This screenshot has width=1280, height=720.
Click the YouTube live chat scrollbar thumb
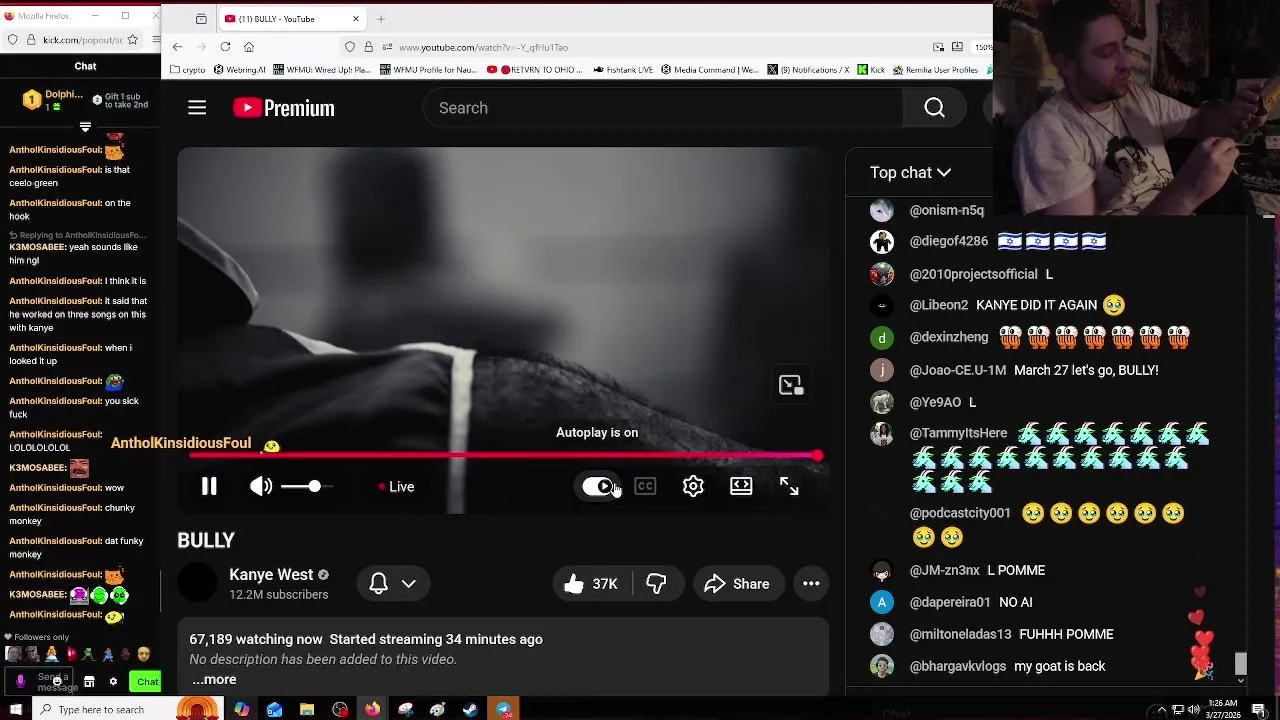click(x=1241, y=664)
